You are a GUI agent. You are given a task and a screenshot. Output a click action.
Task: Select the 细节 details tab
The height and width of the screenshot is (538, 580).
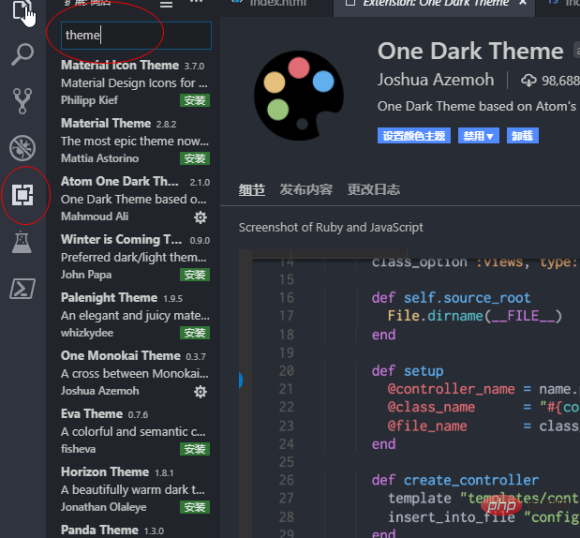pyautogui.click(x=252, y=189)
